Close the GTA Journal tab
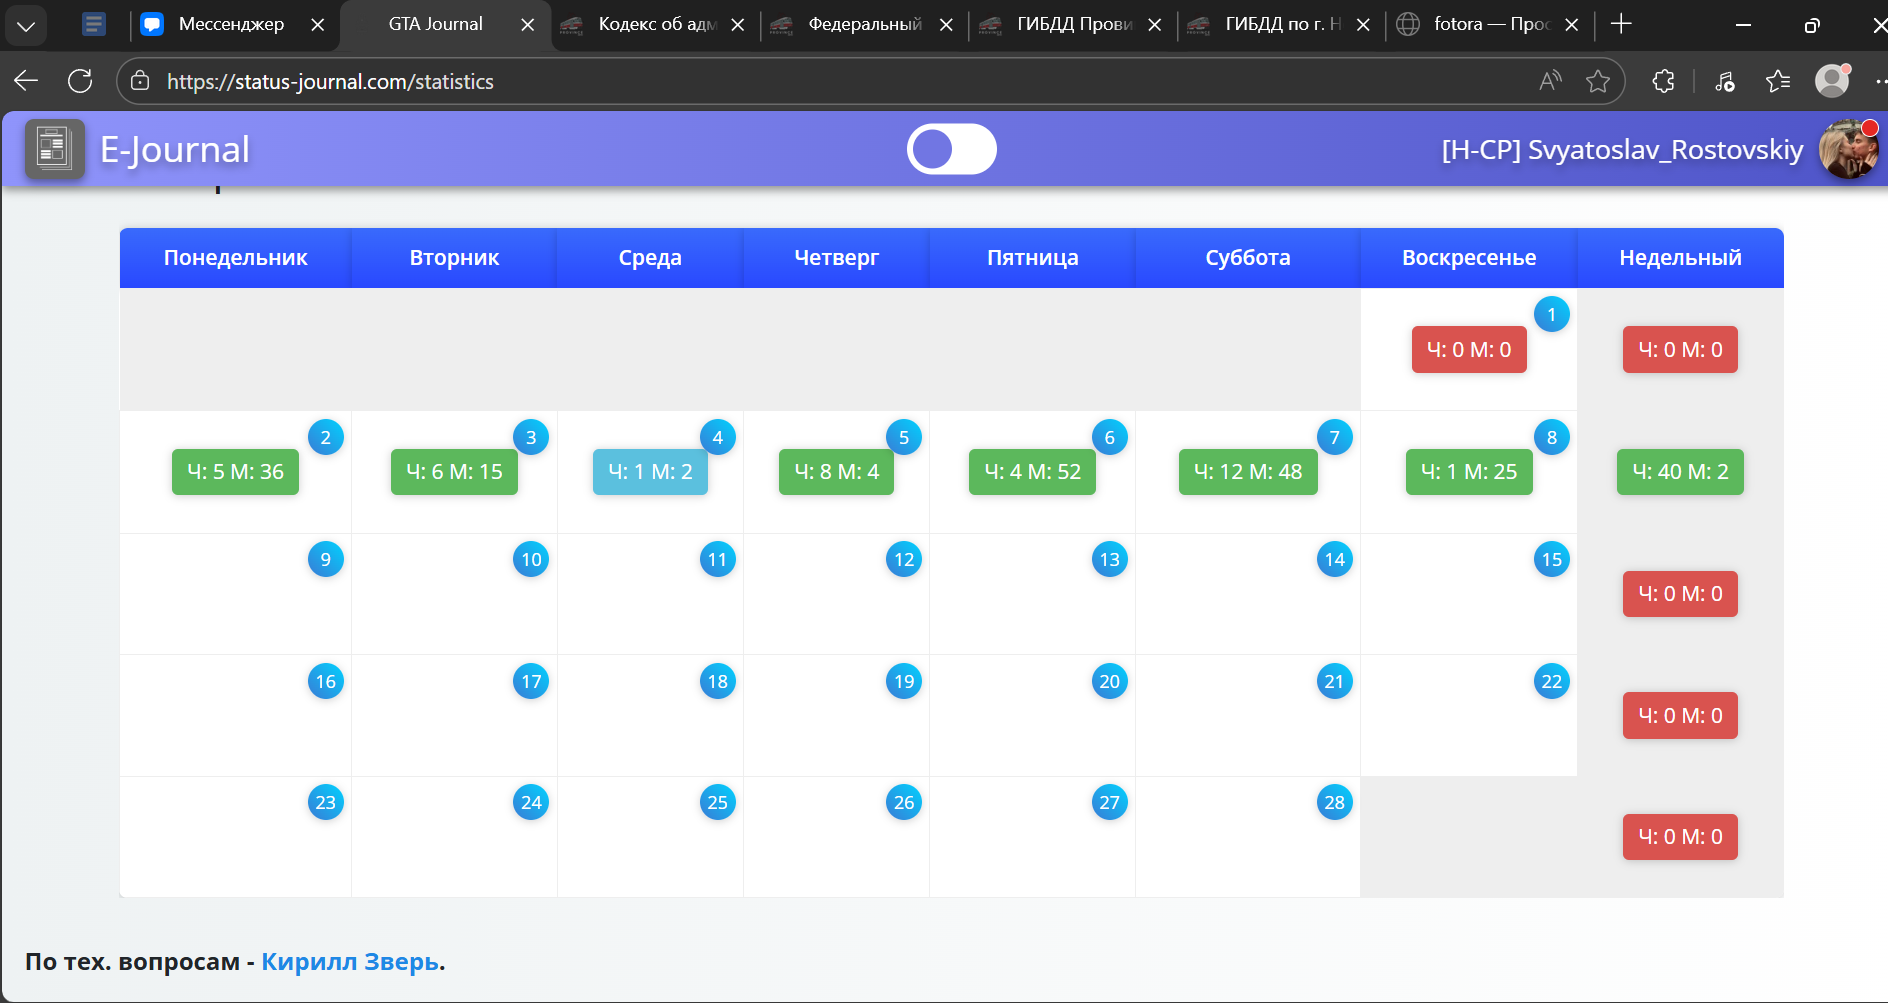Viewport: 1888px width, 1003px height. point(527,25)
